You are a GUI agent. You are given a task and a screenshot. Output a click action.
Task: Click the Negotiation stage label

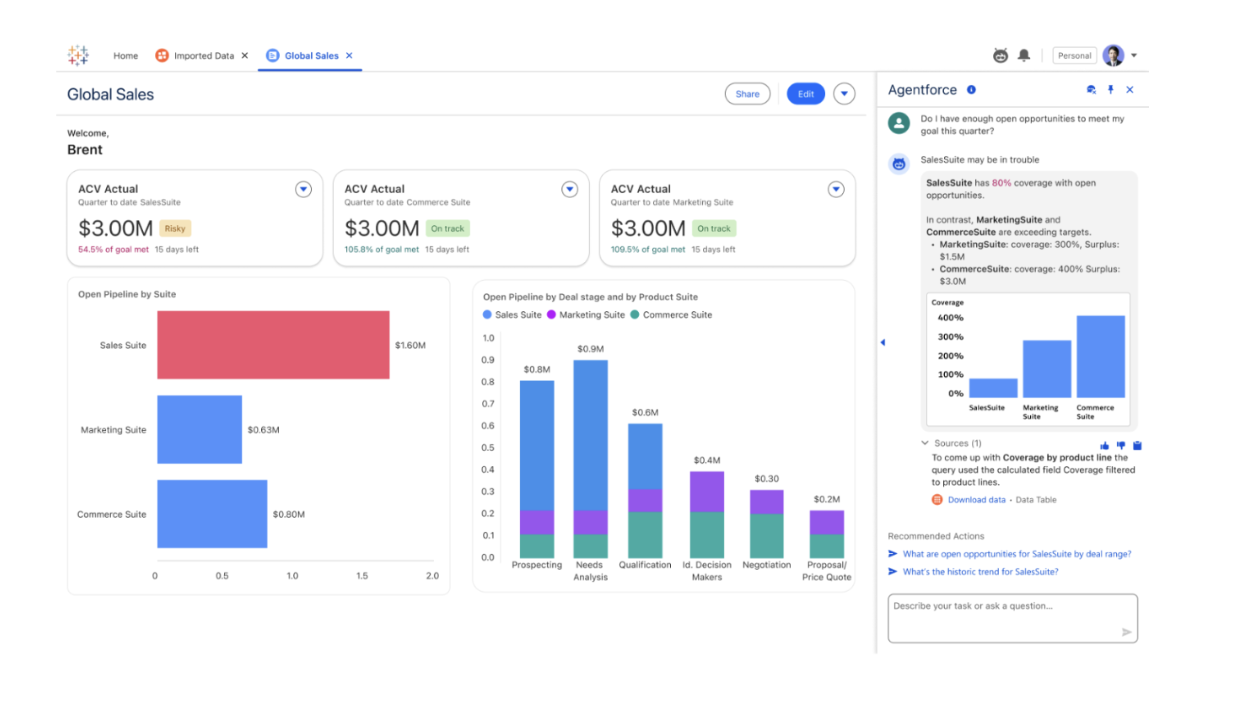pos(767,565)
